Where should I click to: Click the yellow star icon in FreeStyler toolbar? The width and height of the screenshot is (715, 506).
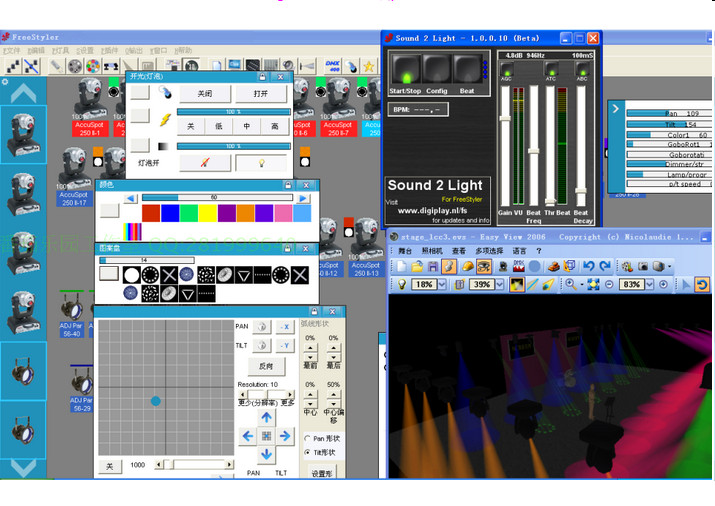(x=368, y=66)
